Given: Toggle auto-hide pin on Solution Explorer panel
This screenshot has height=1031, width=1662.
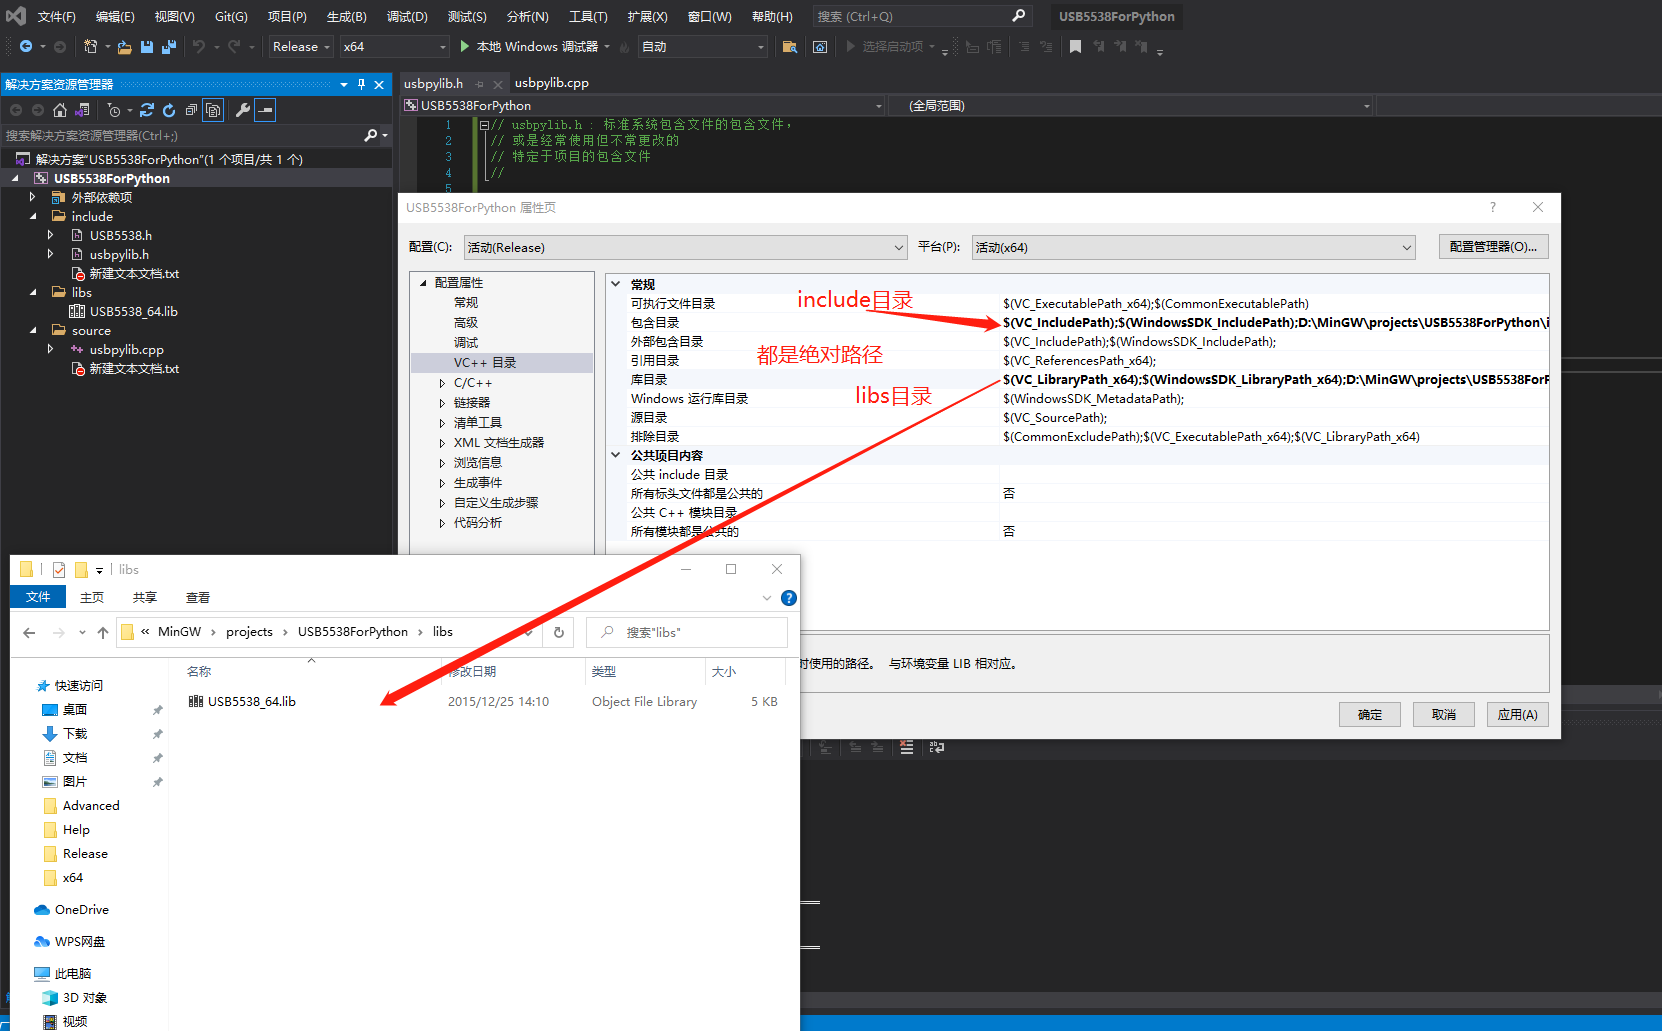Looking at the screenshot, I should (361, 85).
